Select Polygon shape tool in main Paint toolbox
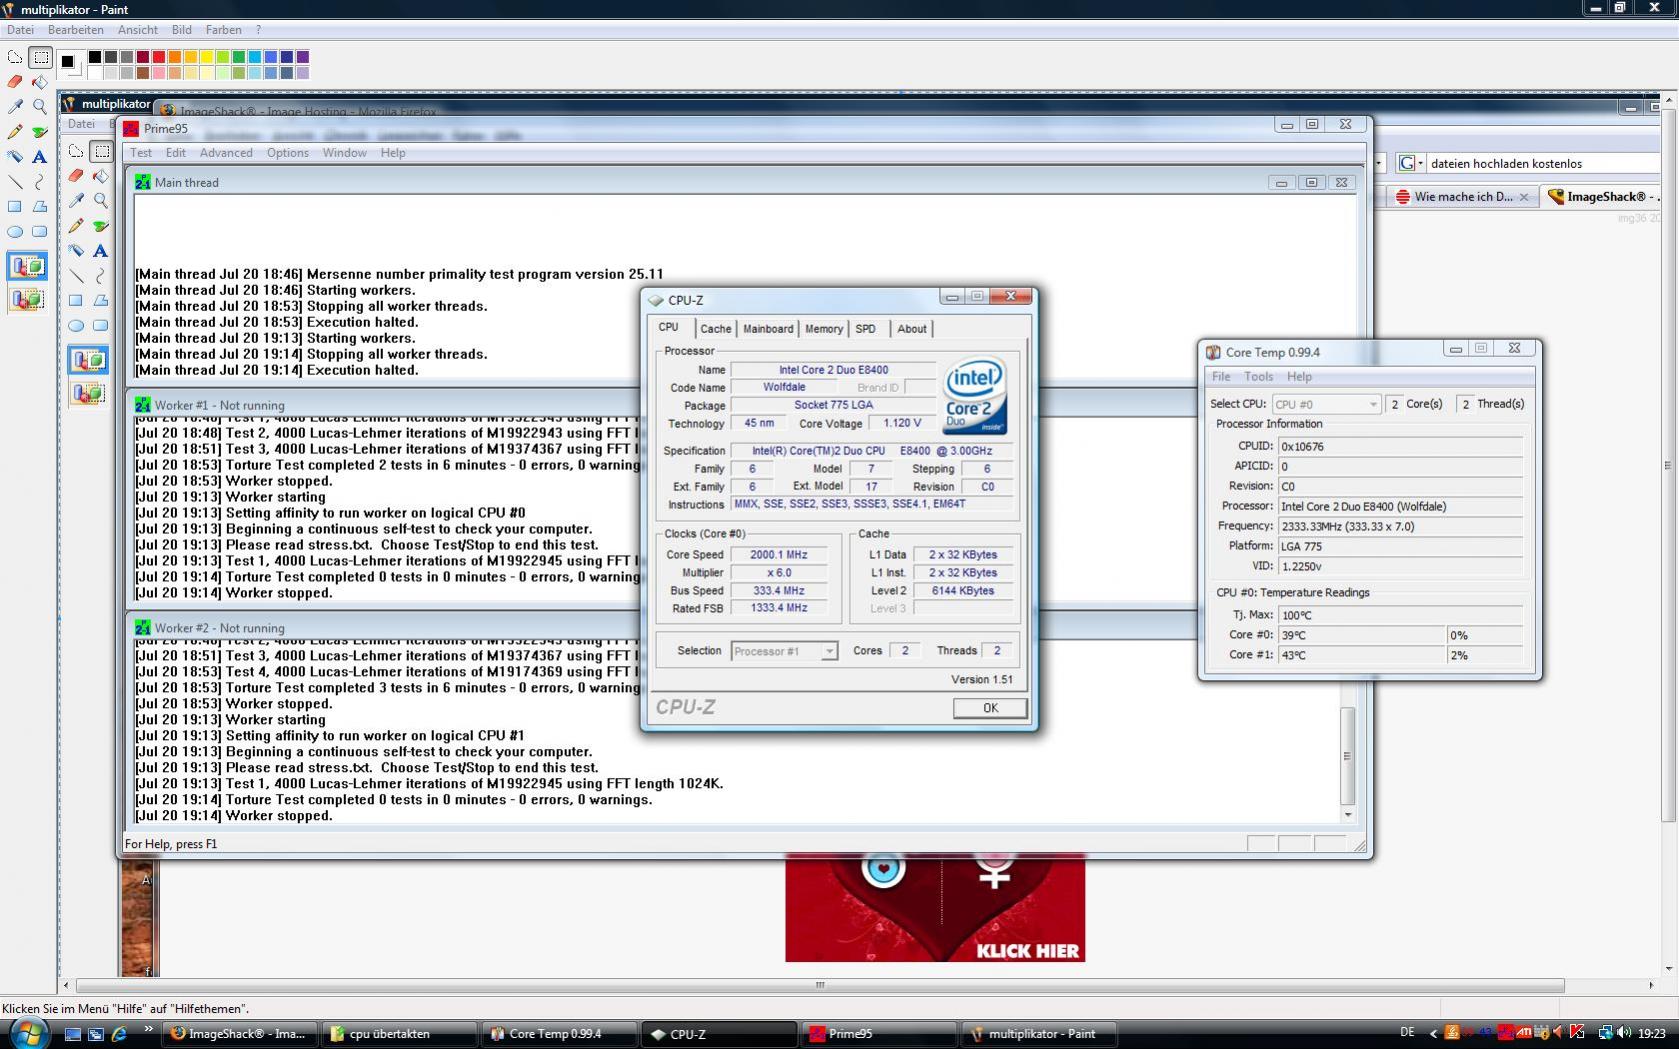This screenshot has height=1049, width=1679. click(40, 206)
